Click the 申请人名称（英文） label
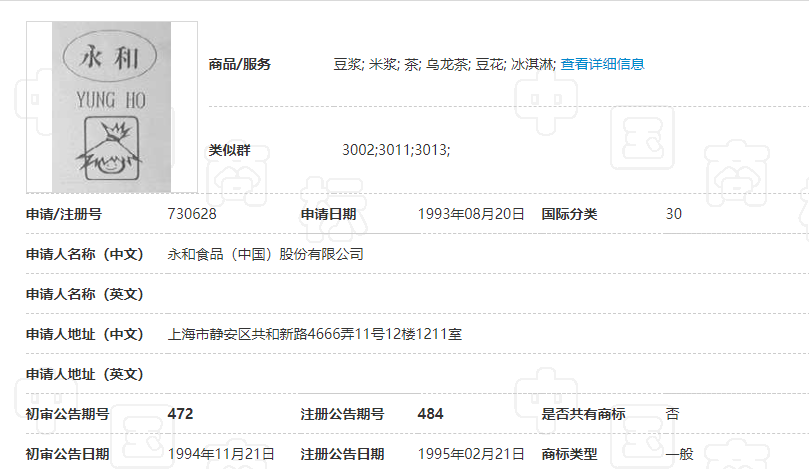 point(85,294)
